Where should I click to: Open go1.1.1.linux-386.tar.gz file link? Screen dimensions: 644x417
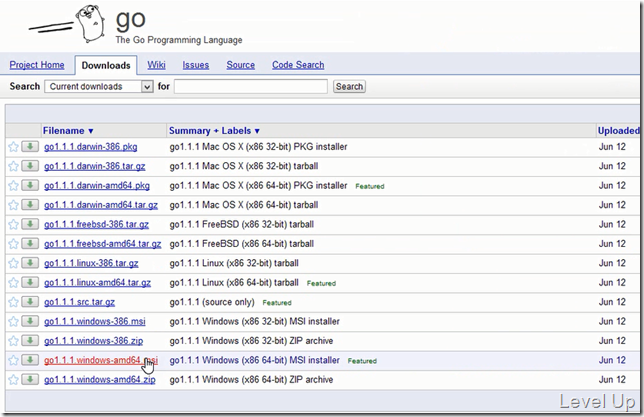[x=91, y=263]
